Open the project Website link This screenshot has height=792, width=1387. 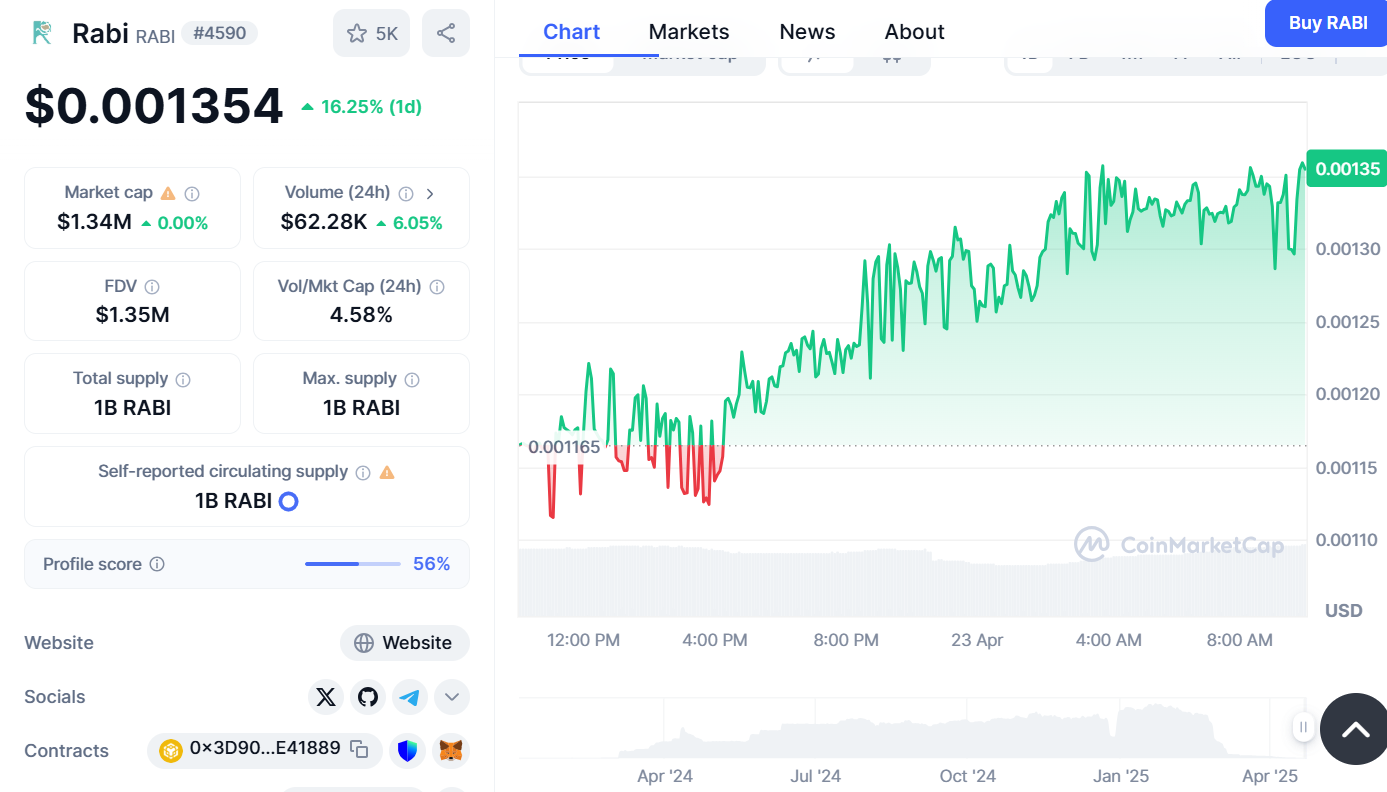point(404,643)
